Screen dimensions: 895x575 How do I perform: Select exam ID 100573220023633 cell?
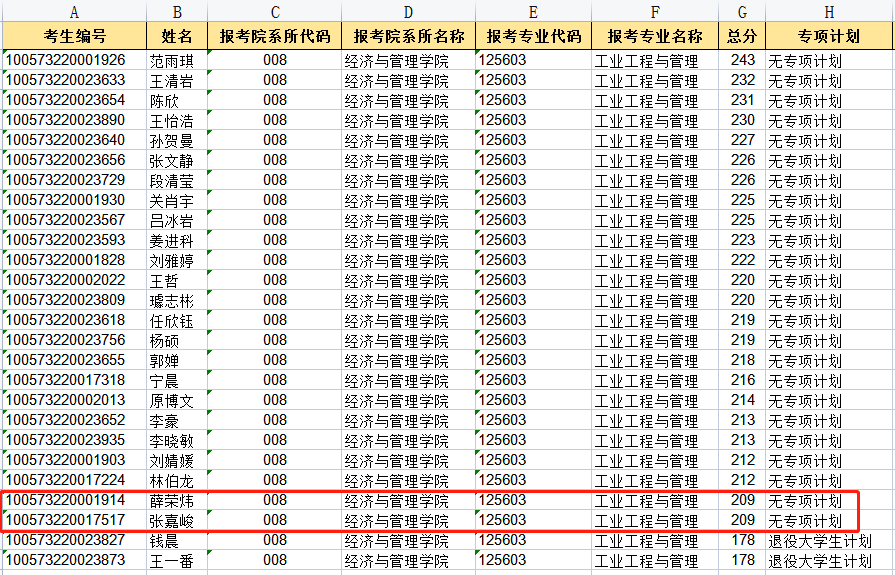[66, 81]
